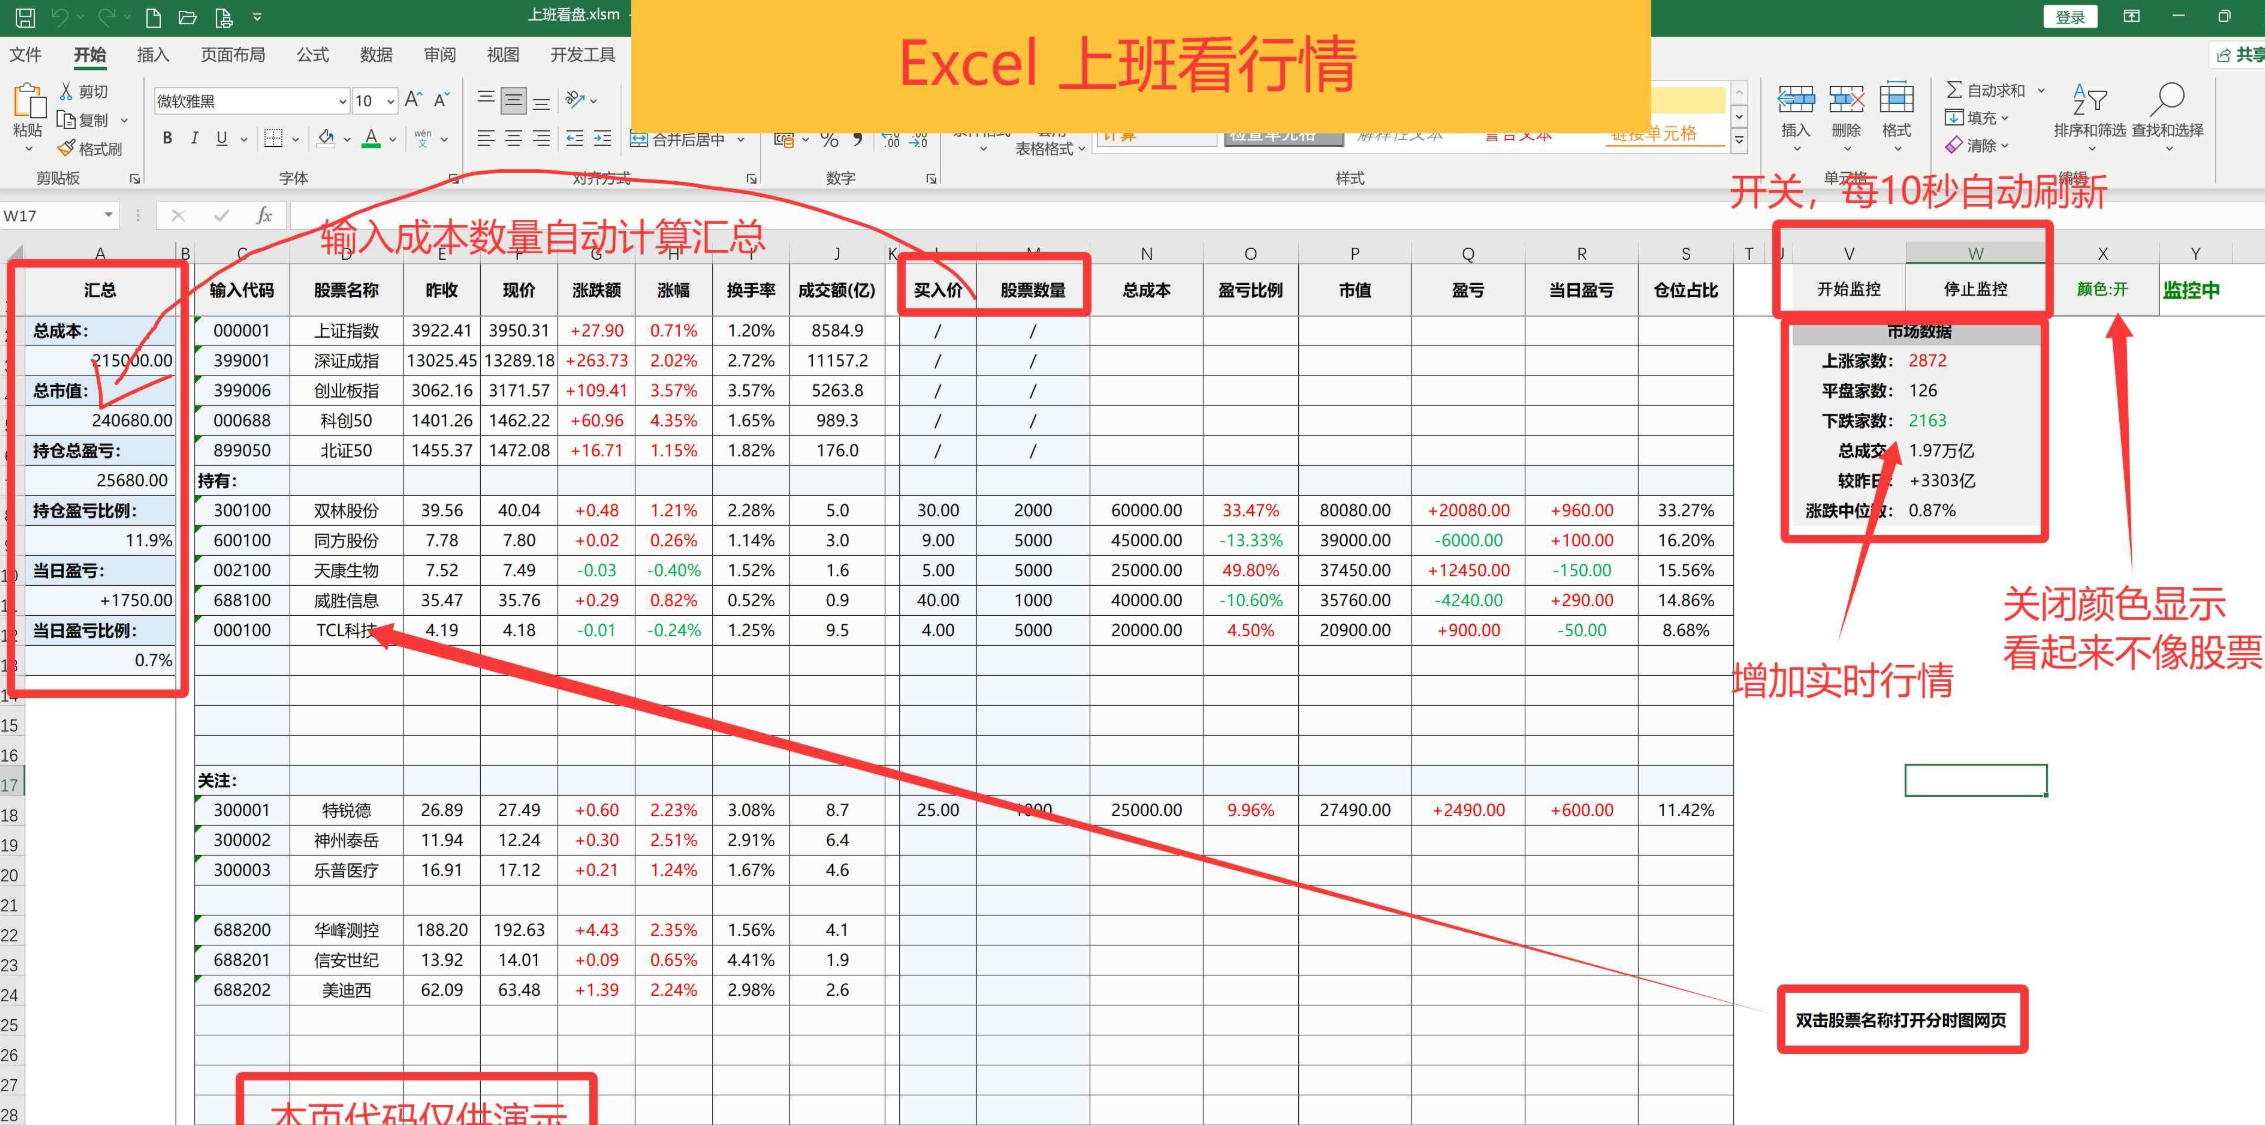Open the 开发工具 ribbon tab

click(582, 55)
